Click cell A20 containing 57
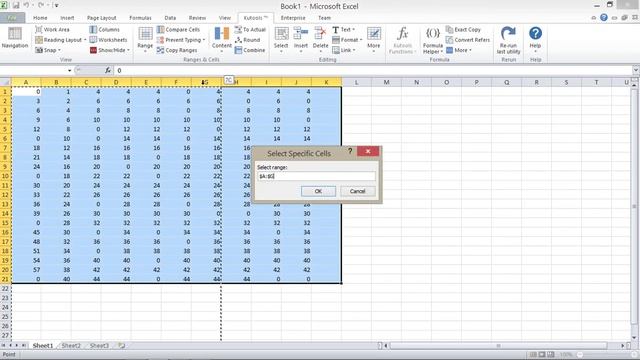The width and height of the screenshot is (640, 360). point(27,270)
